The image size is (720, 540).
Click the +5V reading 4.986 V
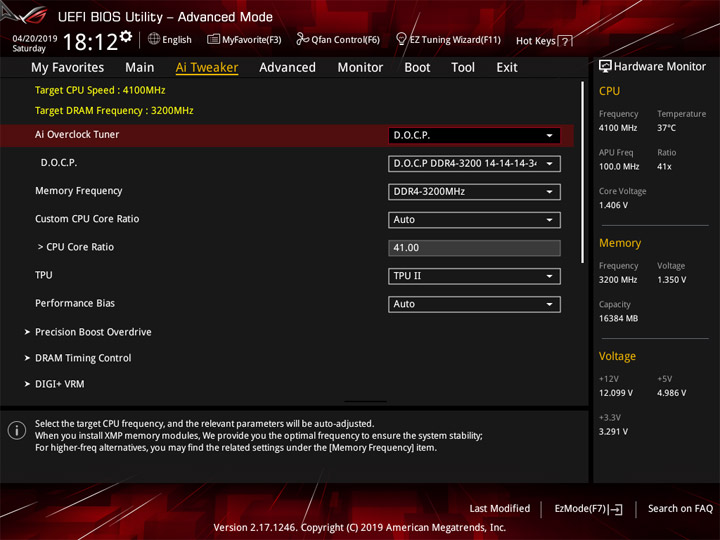(671, 393)
